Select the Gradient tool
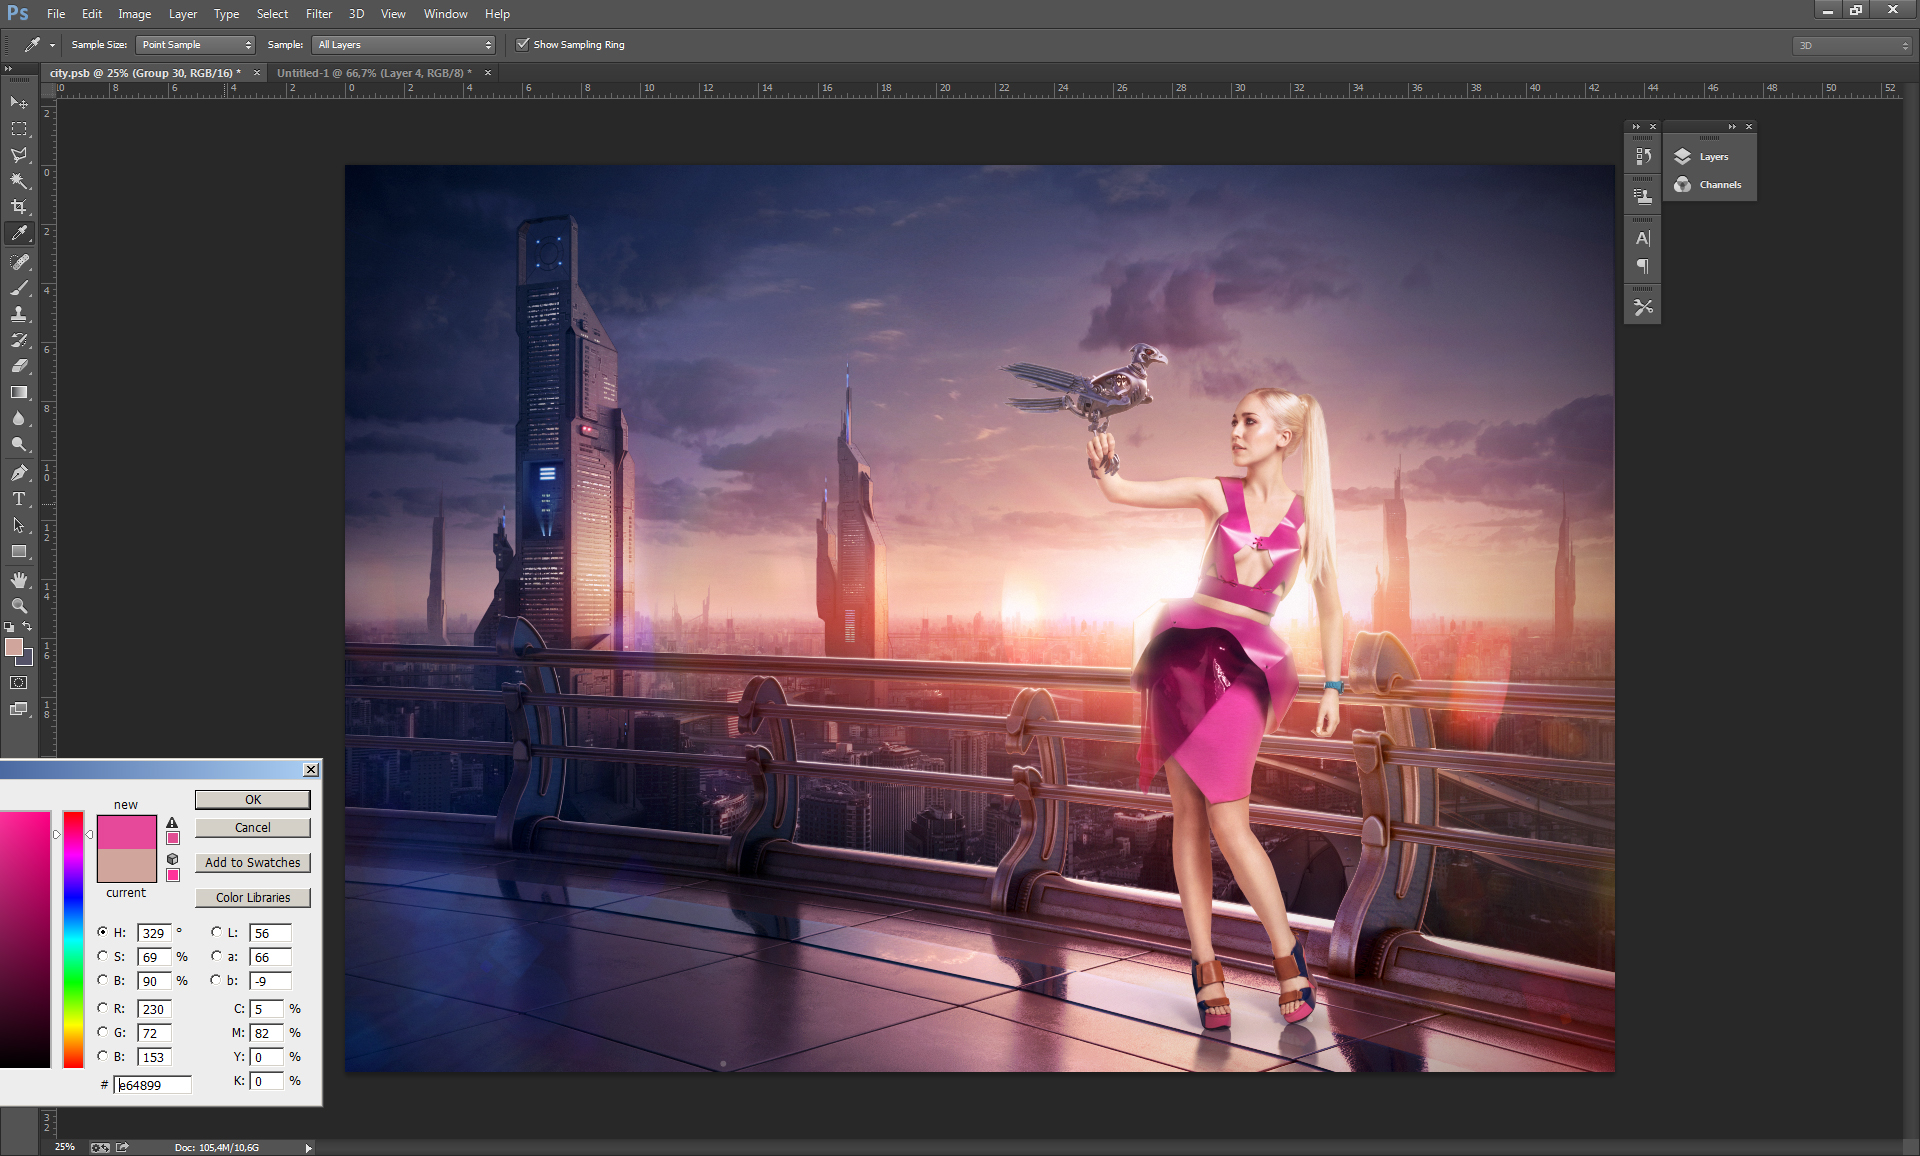The height and width of the screenshot is (1156, 1920). 19,393
